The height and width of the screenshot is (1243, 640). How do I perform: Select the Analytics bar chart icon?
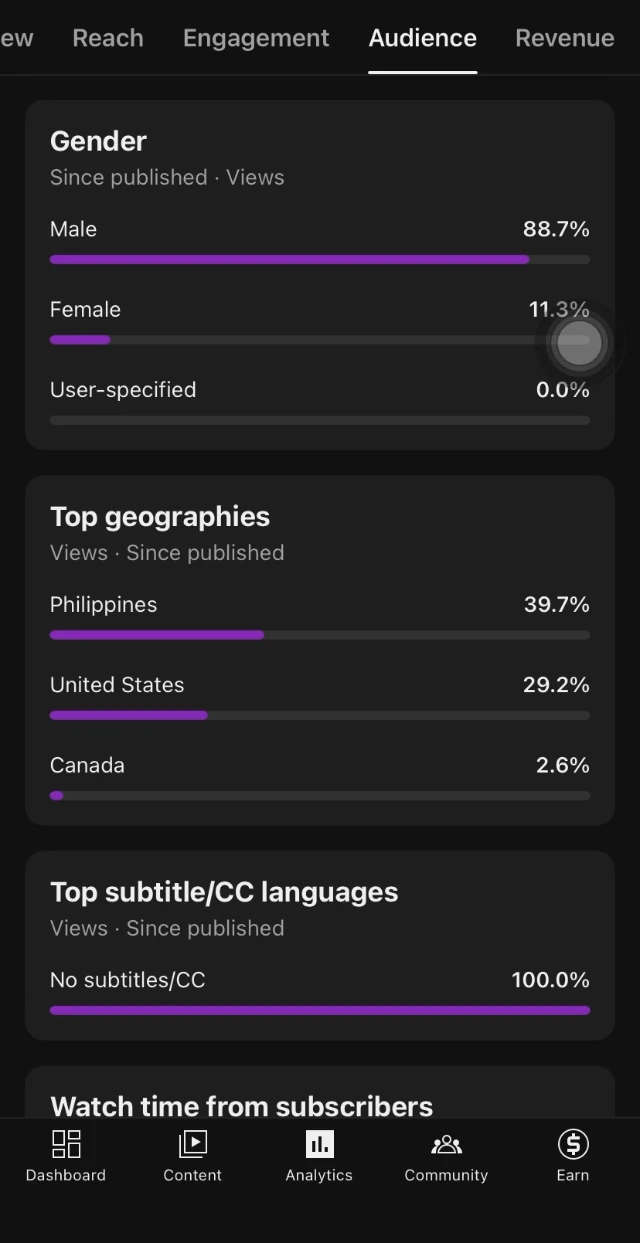click(319, 1144)
